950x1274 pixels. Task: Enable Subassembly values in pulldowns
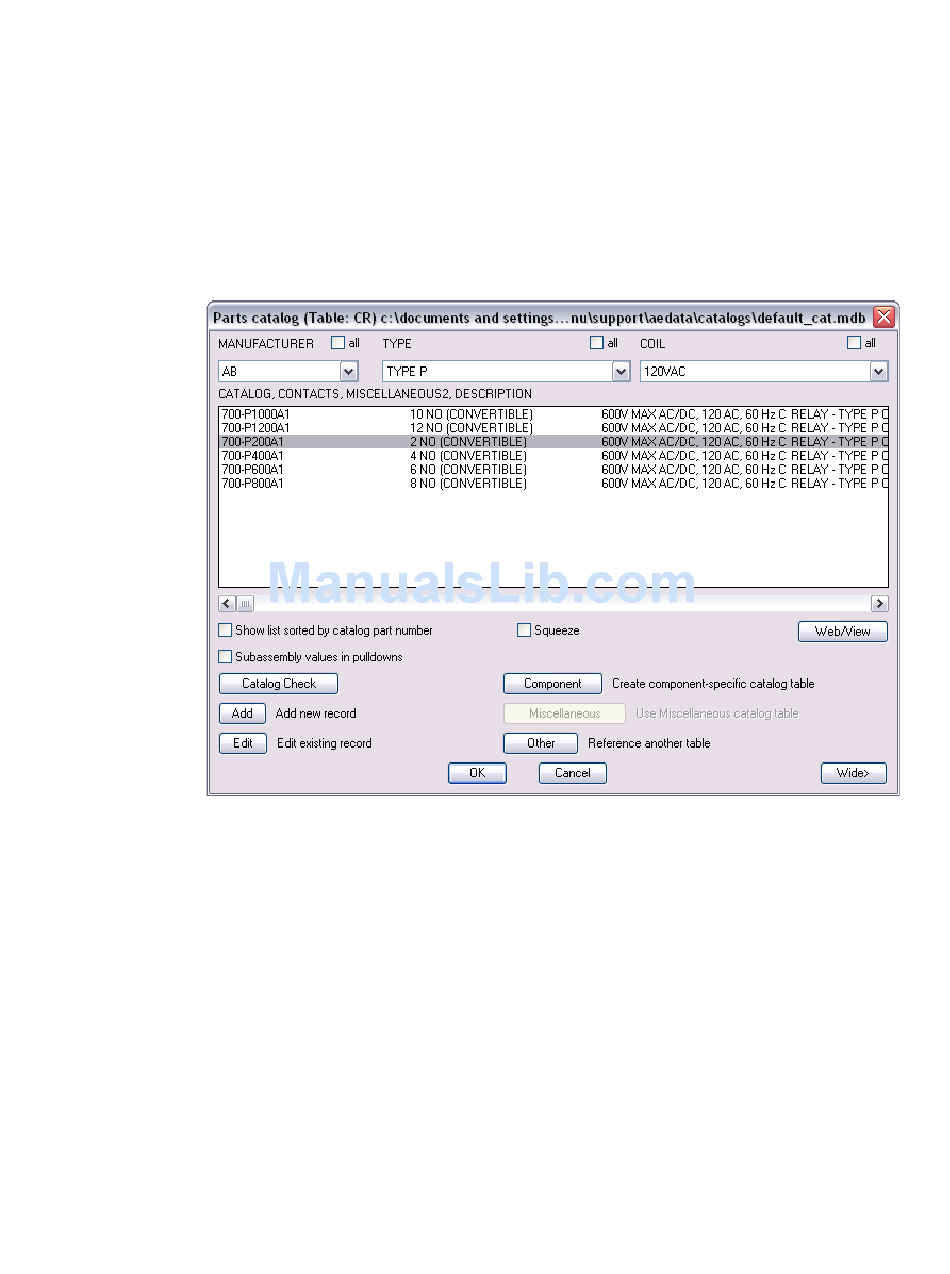coord(225,657)
